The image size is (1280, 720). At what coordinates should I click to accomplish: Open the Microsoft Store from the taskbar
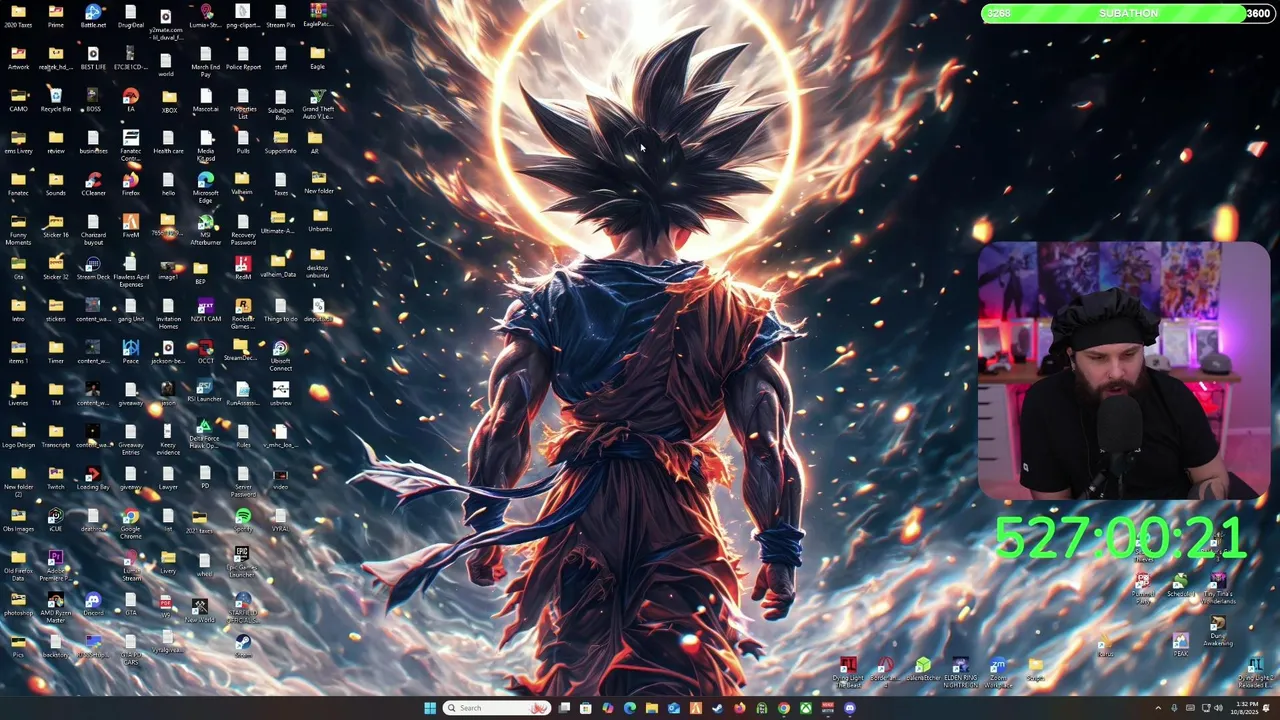tap(586, 708)
